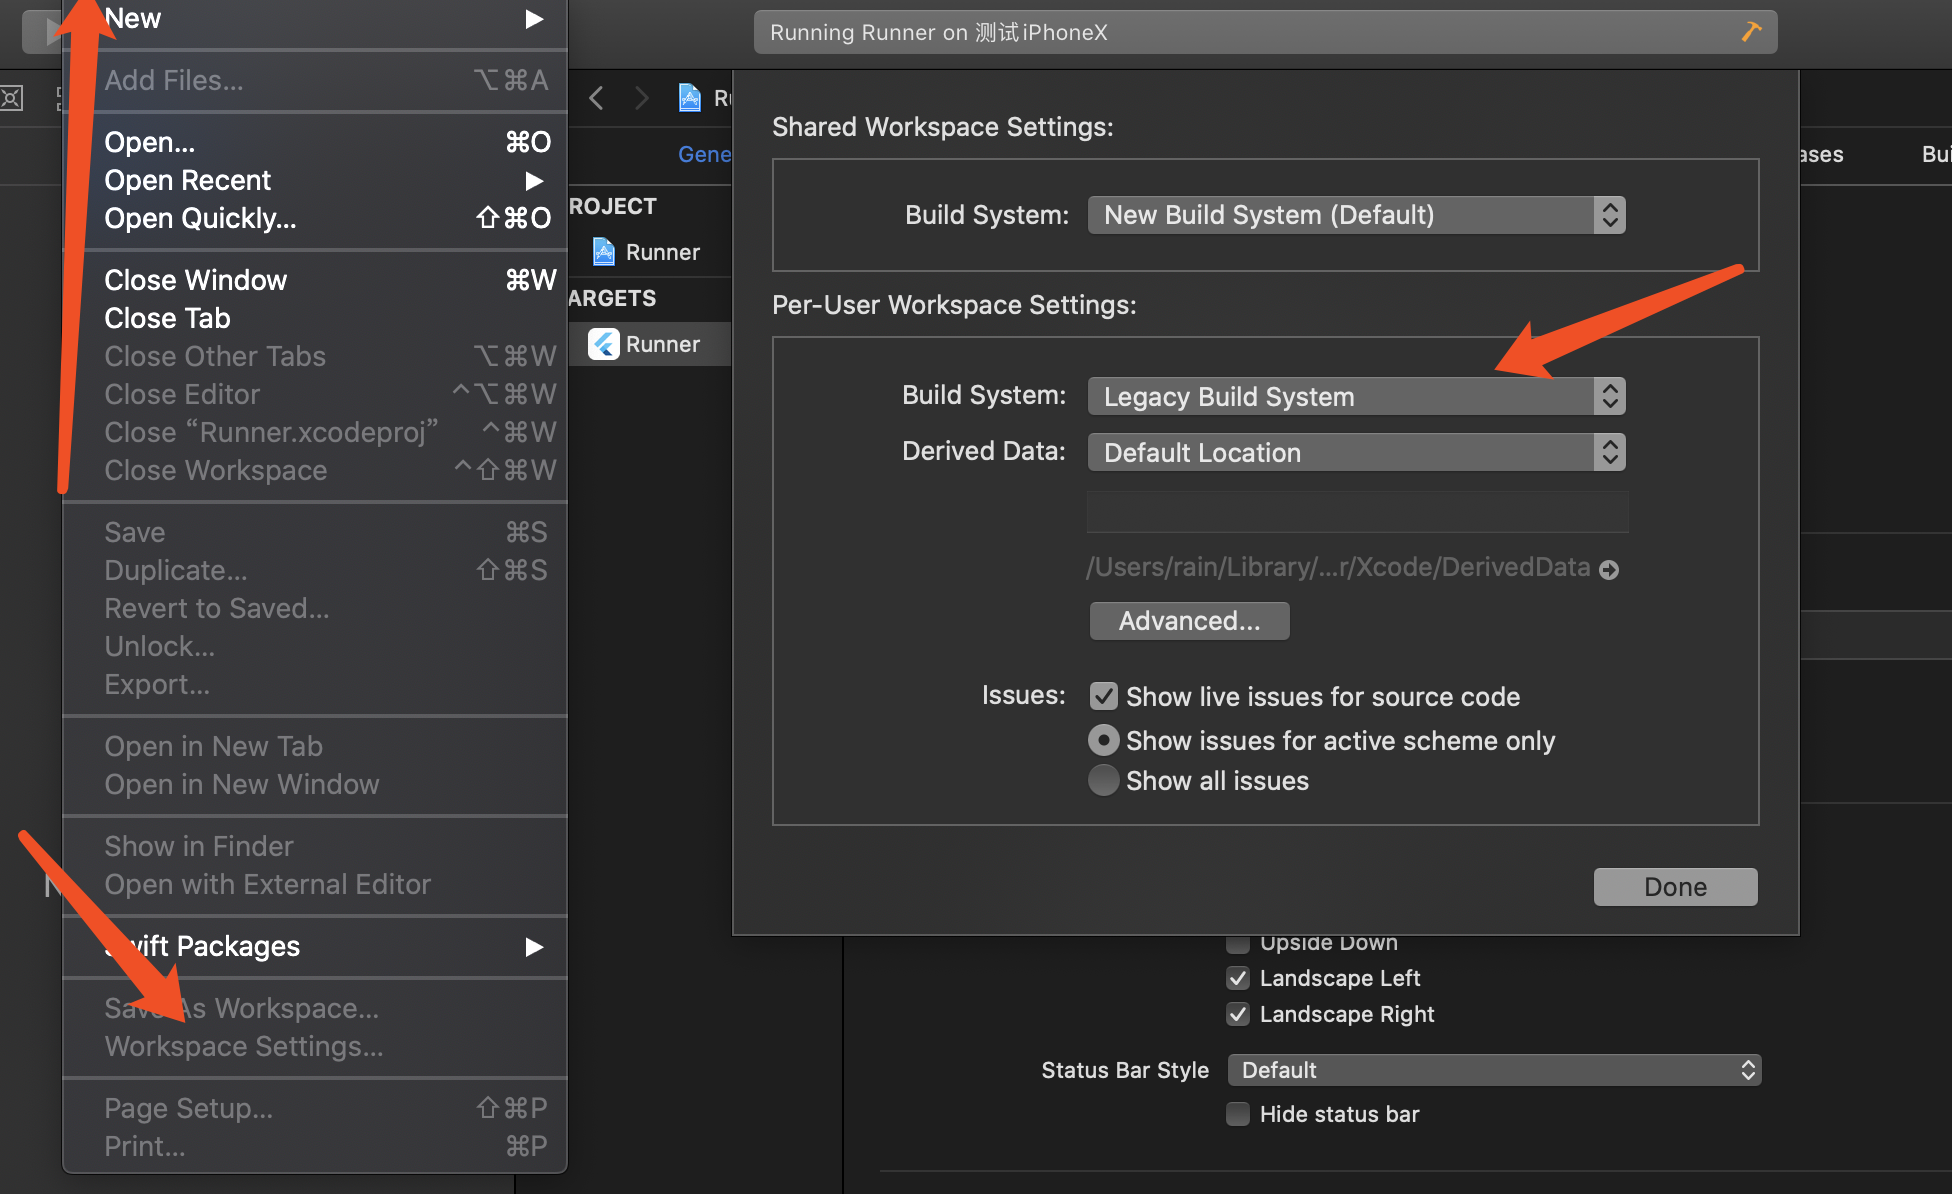Choose Close Workspace menu item
The height and width of the screenshot is (1194, 1952).
[x=315, y=470]
